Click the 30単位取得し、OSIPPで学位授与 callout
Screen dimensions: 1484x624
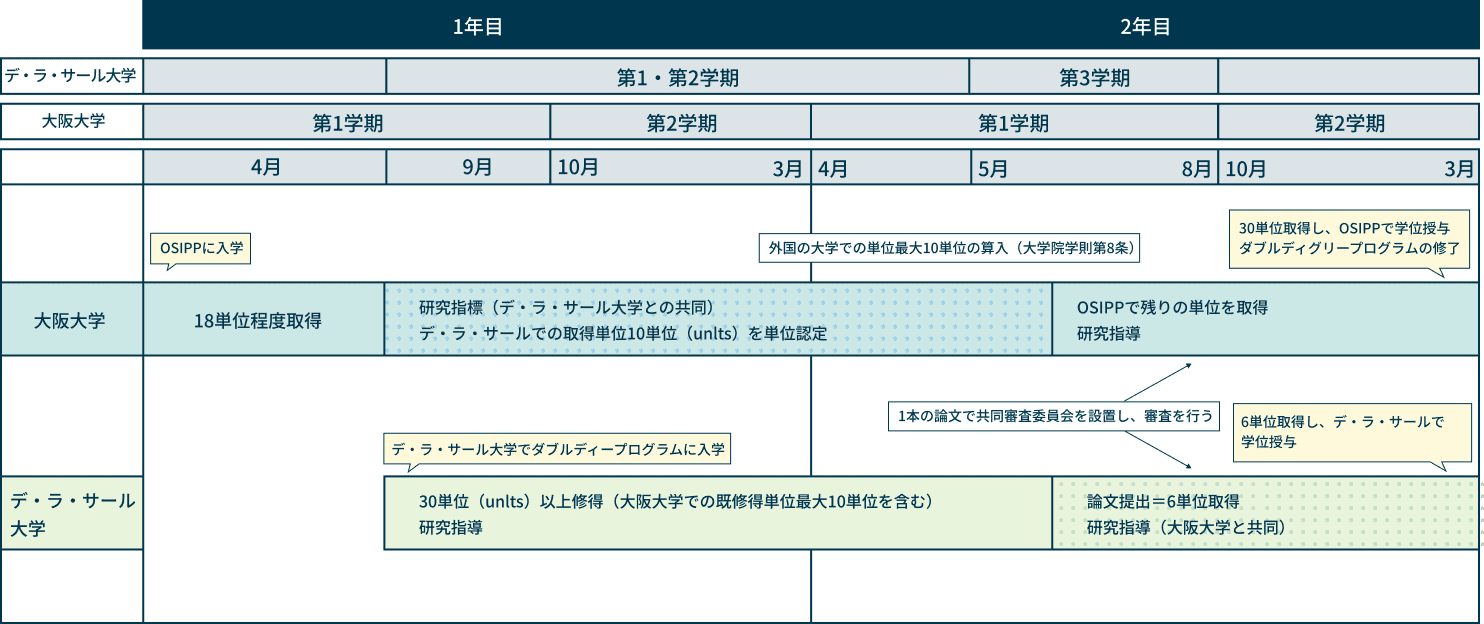1348,238
